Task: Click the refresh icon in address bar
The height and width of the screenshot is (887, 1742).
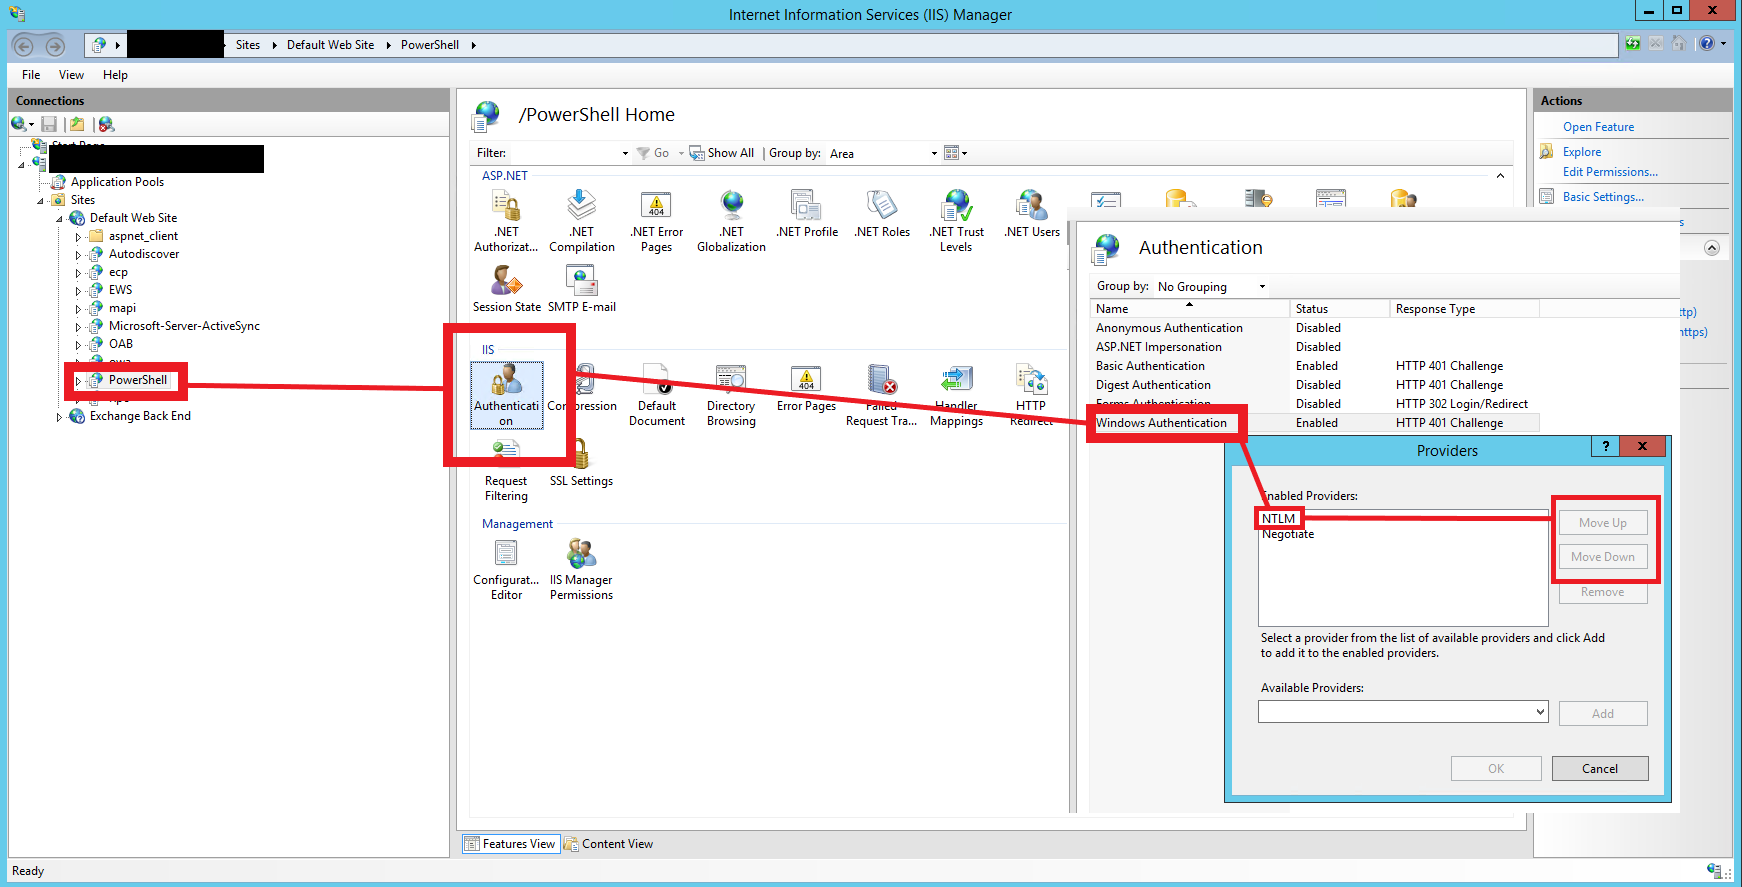Action: coord(1633,43)
